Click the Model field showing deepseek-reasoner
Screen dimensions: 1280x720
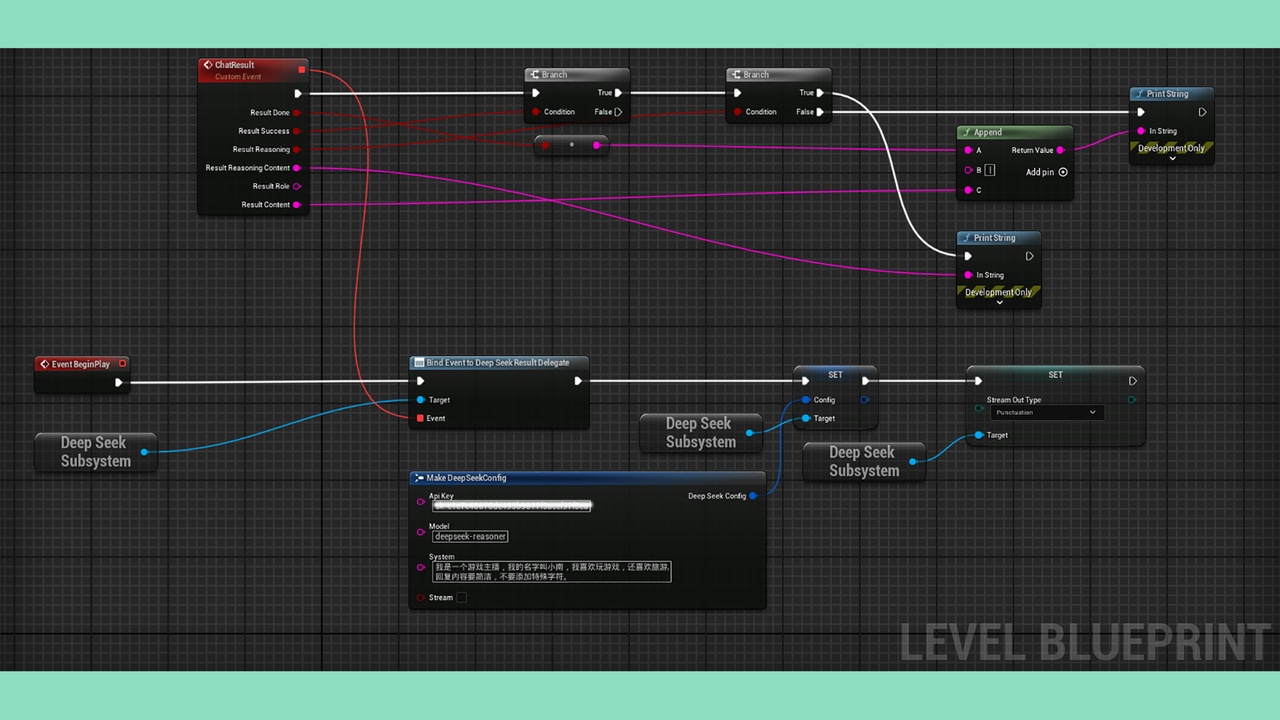471,537
